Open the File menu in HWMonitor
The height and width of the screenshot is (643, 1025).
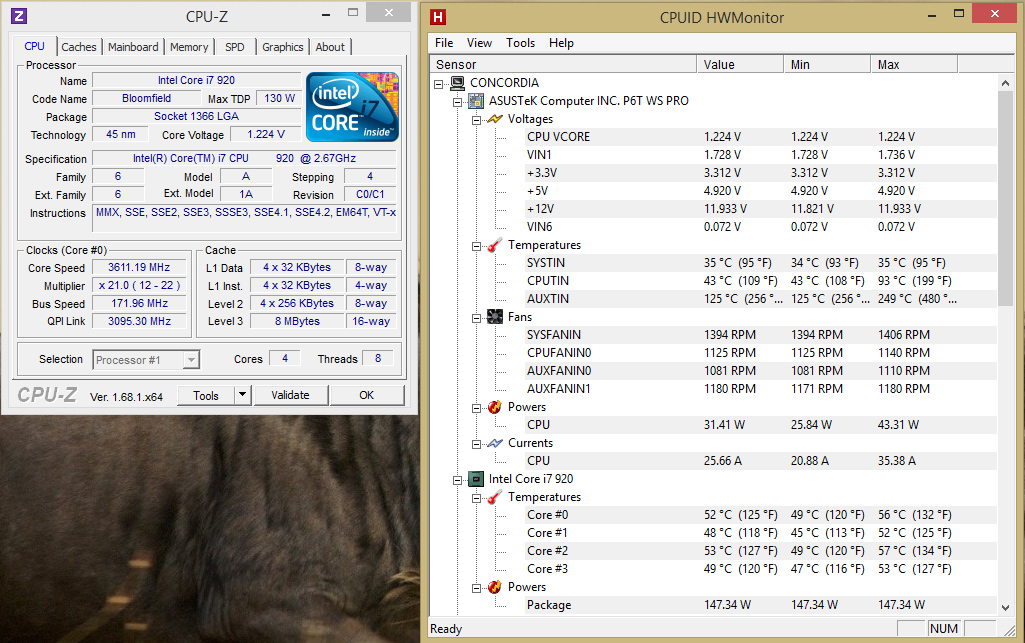pyautogui.click(x=444, y=42)
